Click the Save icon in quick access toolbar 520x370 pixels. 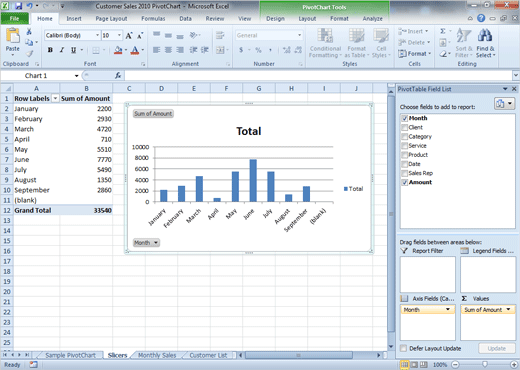(x=18, y=6)
